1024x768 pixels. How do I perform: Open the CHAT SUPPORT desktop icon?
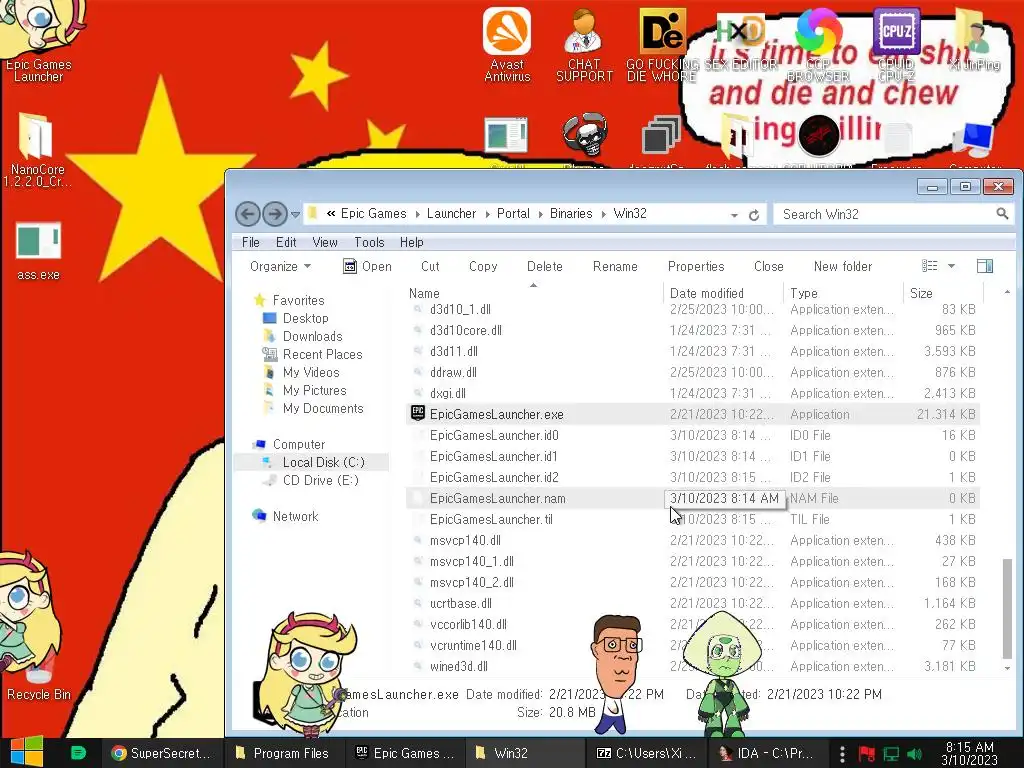click(584, 44)
